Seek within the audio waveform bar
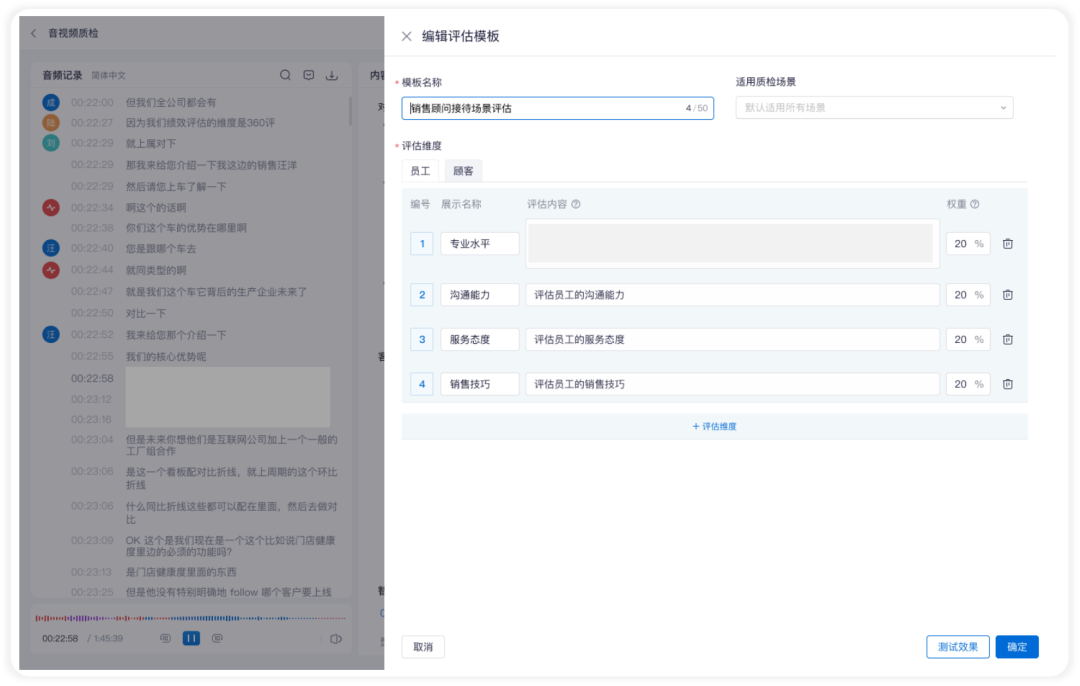 tap(190, 618)
